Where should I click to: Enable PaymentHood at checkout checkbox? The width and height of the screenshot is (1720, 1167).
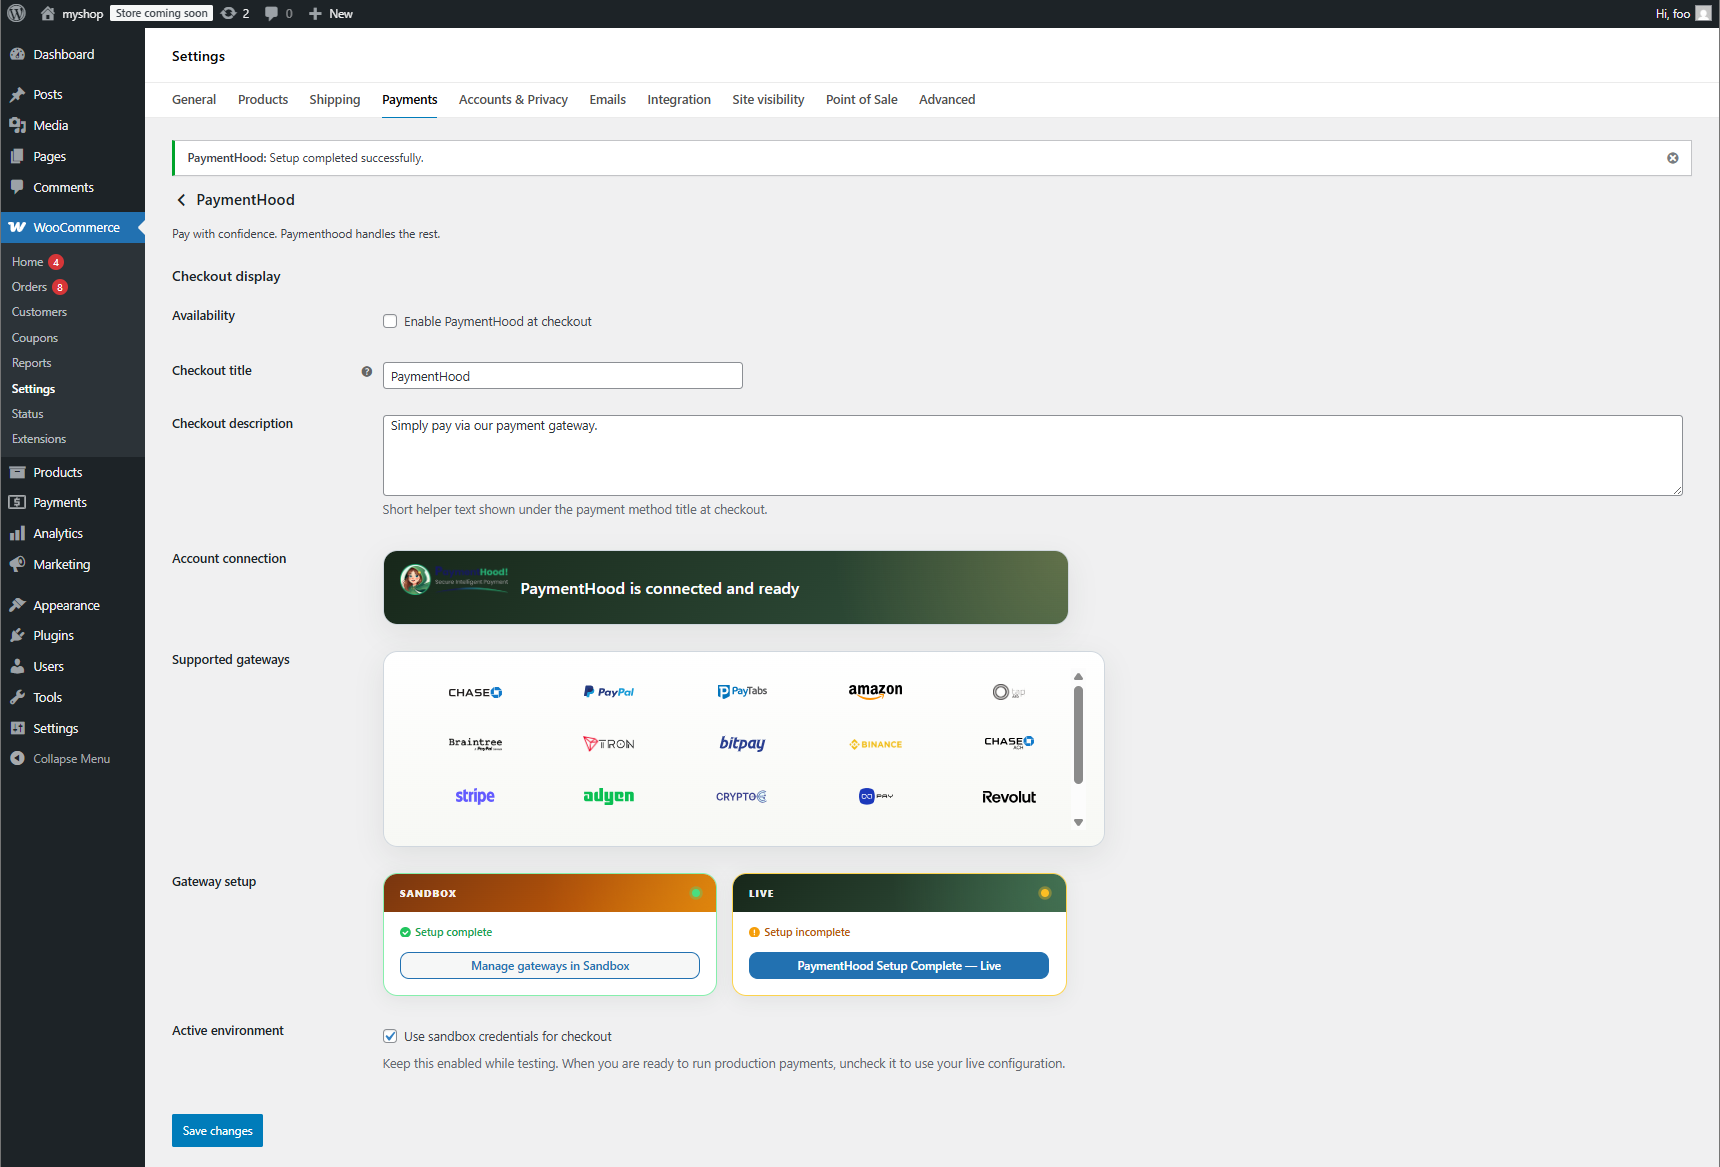(390, 321)
